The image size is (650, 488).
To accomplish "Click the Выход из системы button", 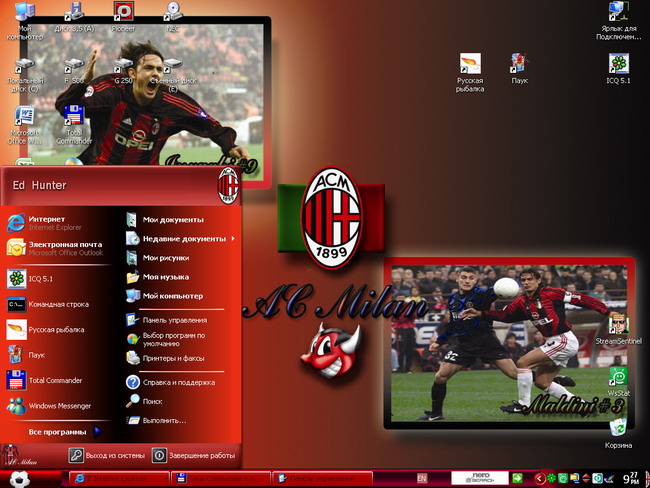I will [107, 455].
